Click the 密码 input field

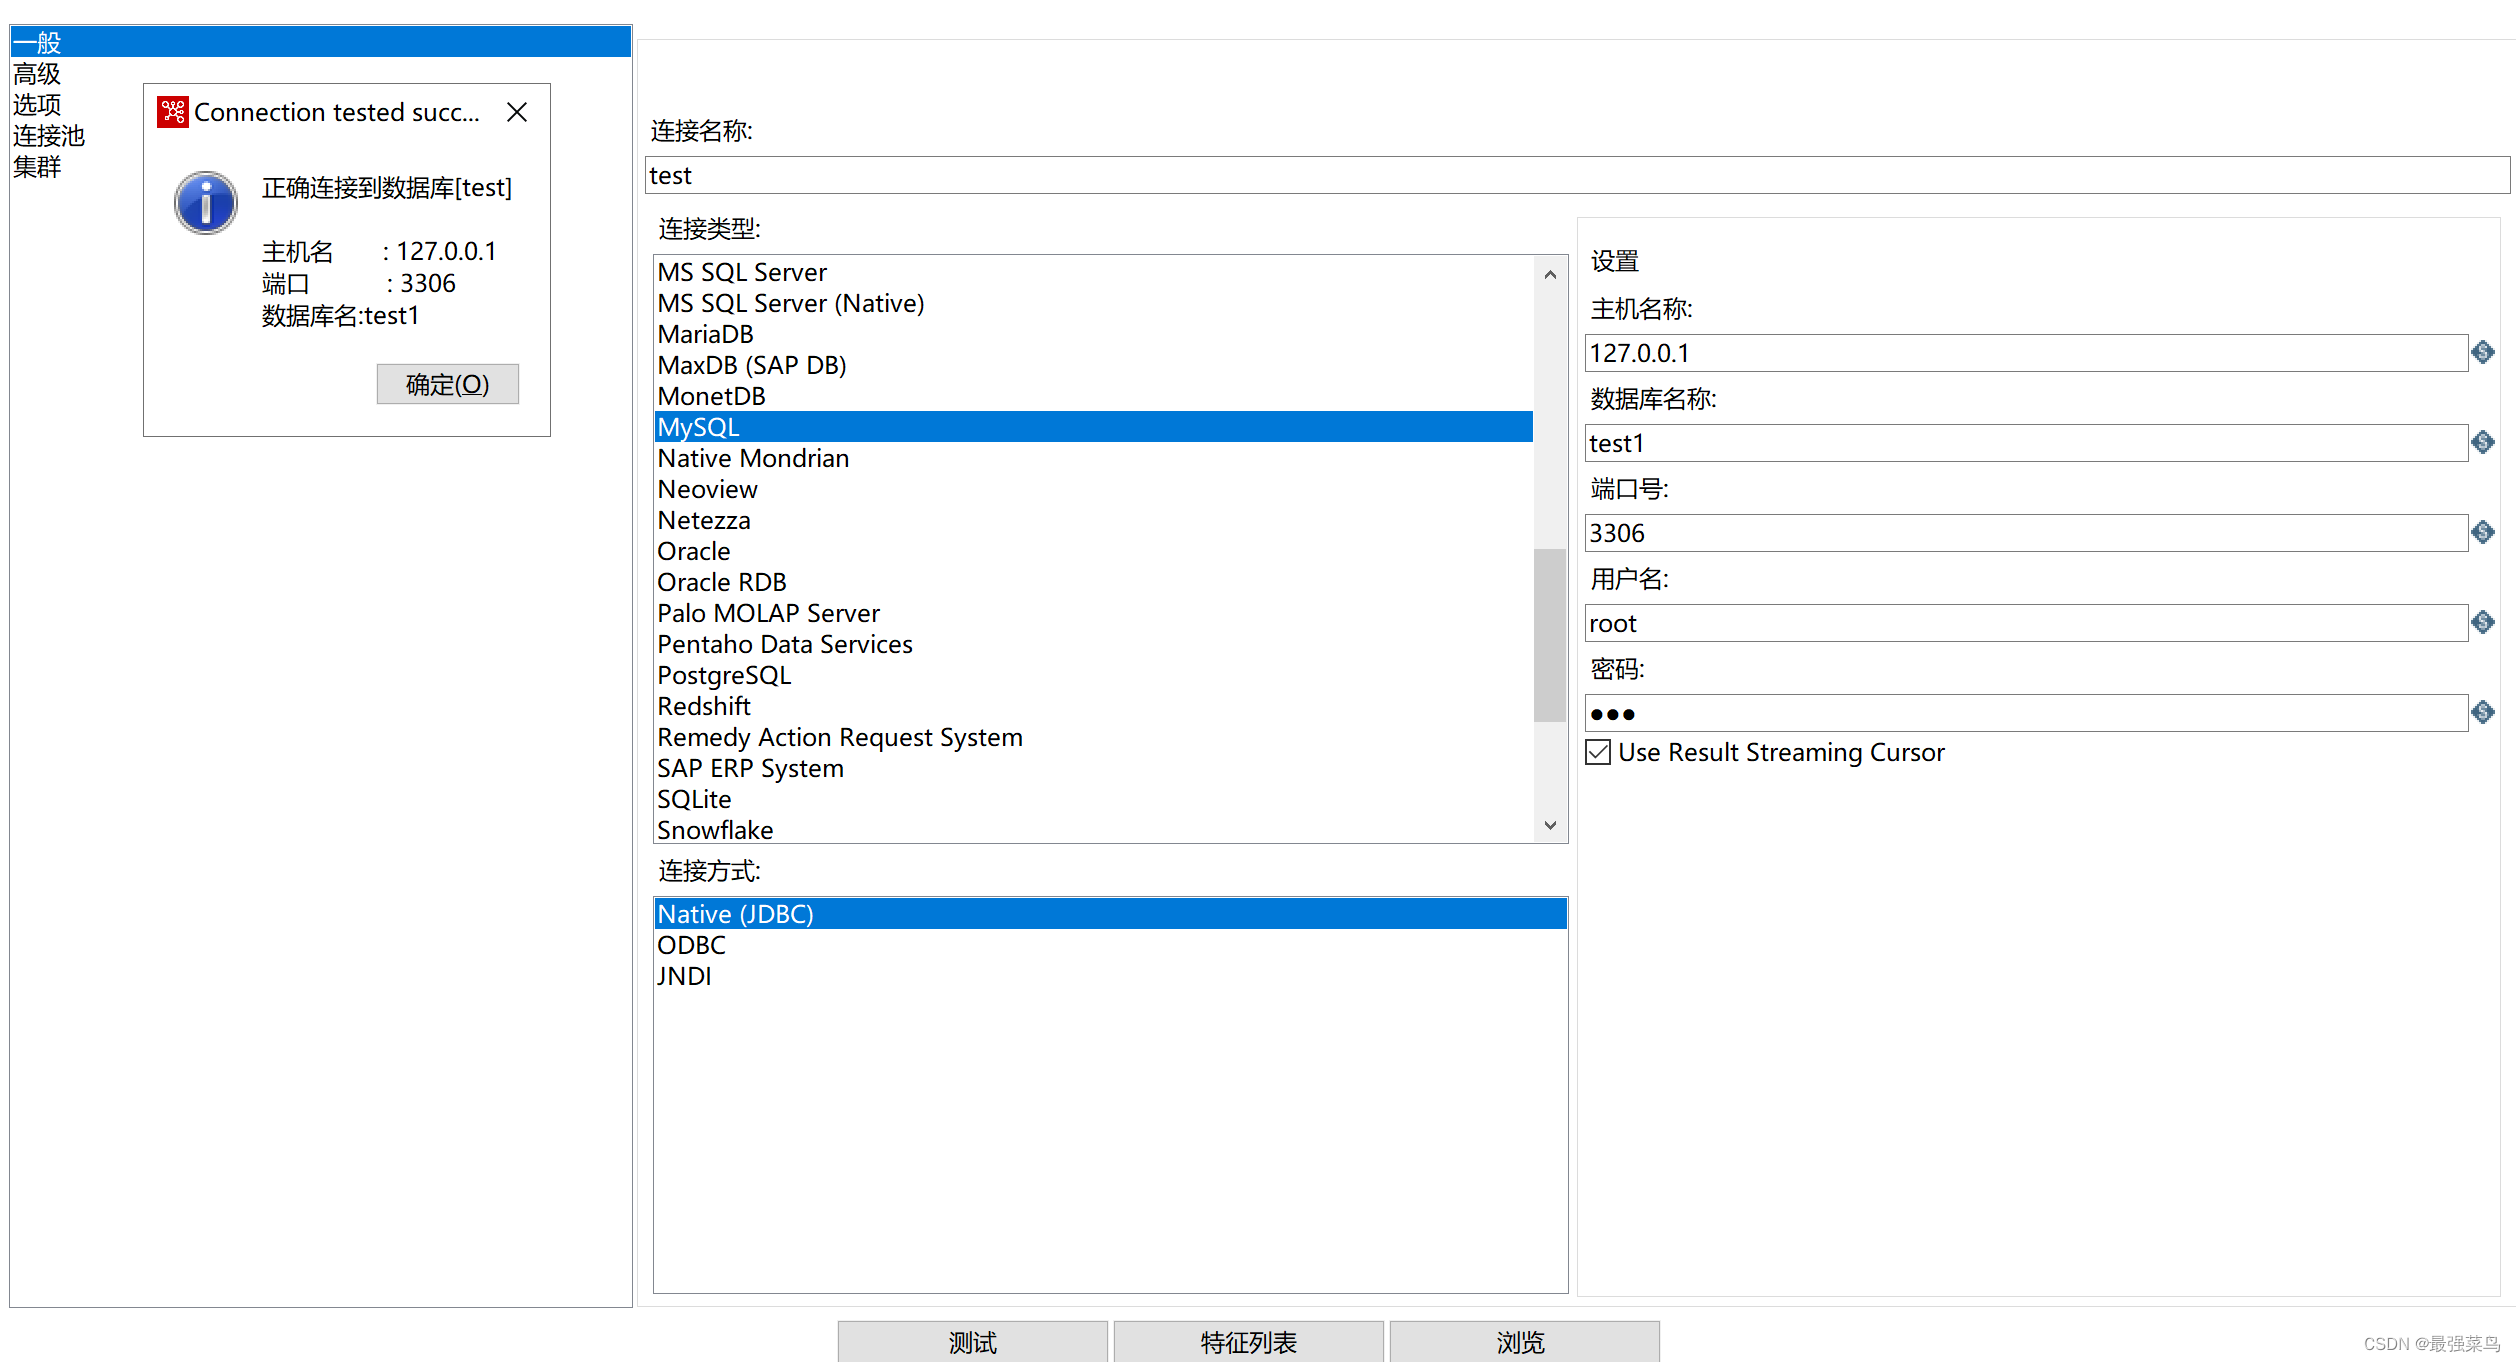coord(2026,713)
